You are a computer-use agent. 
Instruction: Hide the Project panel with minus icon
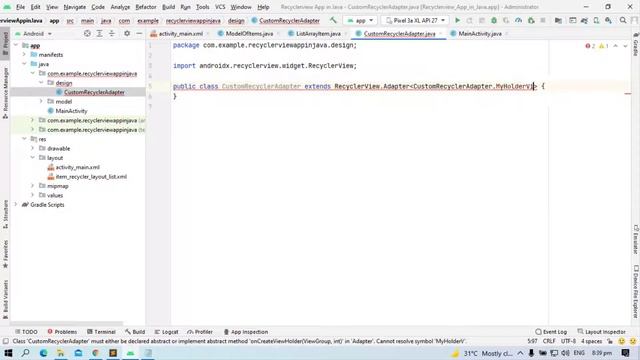[x=139, y=33]
